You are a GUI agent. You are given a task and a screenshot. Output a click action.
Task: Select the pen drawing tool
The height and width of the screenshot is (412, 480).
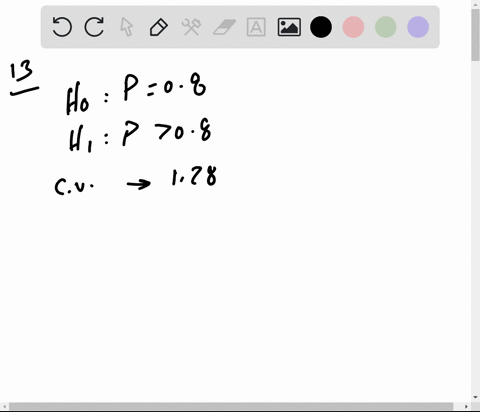coord(159,27)
